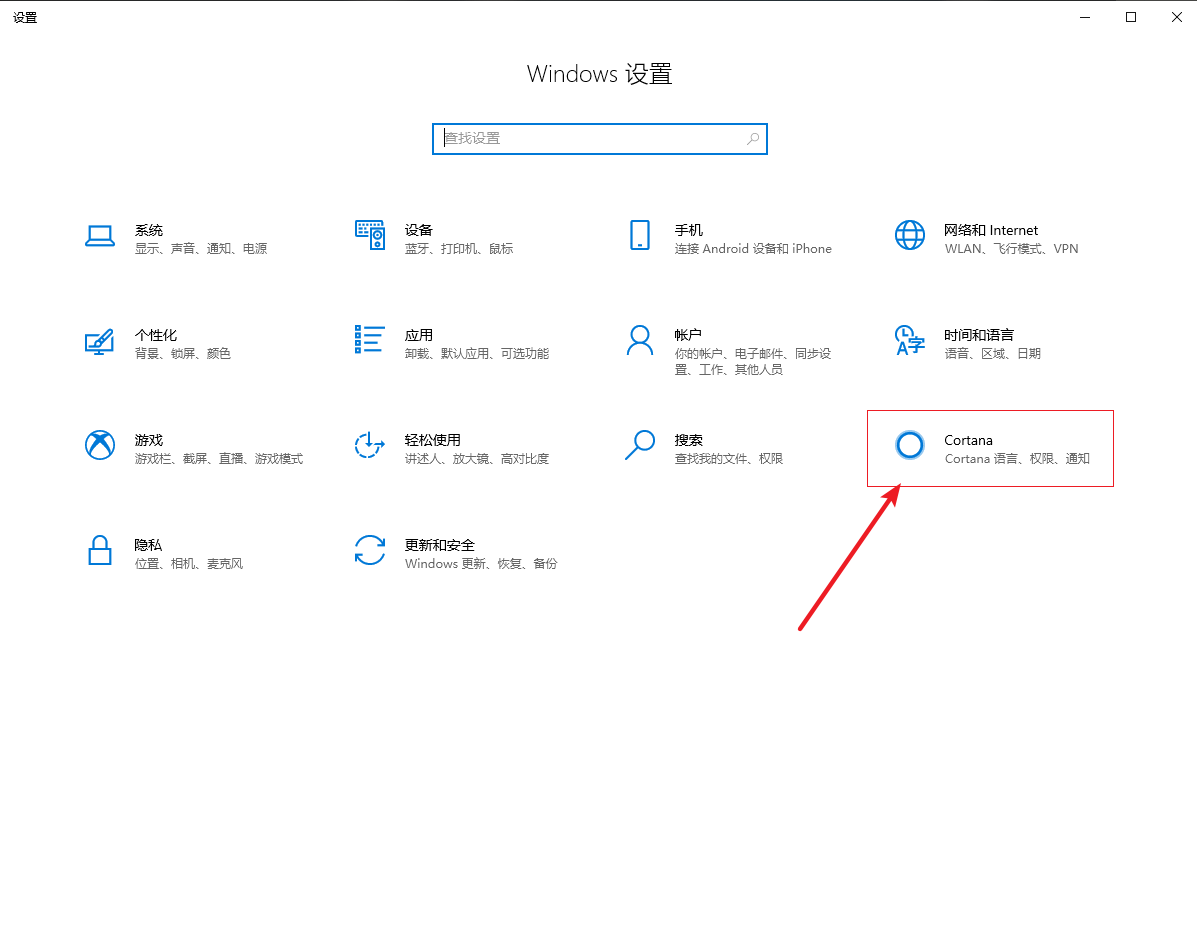Image resolution: width=1197 pixels, height=933 pixels.
Task: Click the 帐户 person icon
Action: point(640,340)
